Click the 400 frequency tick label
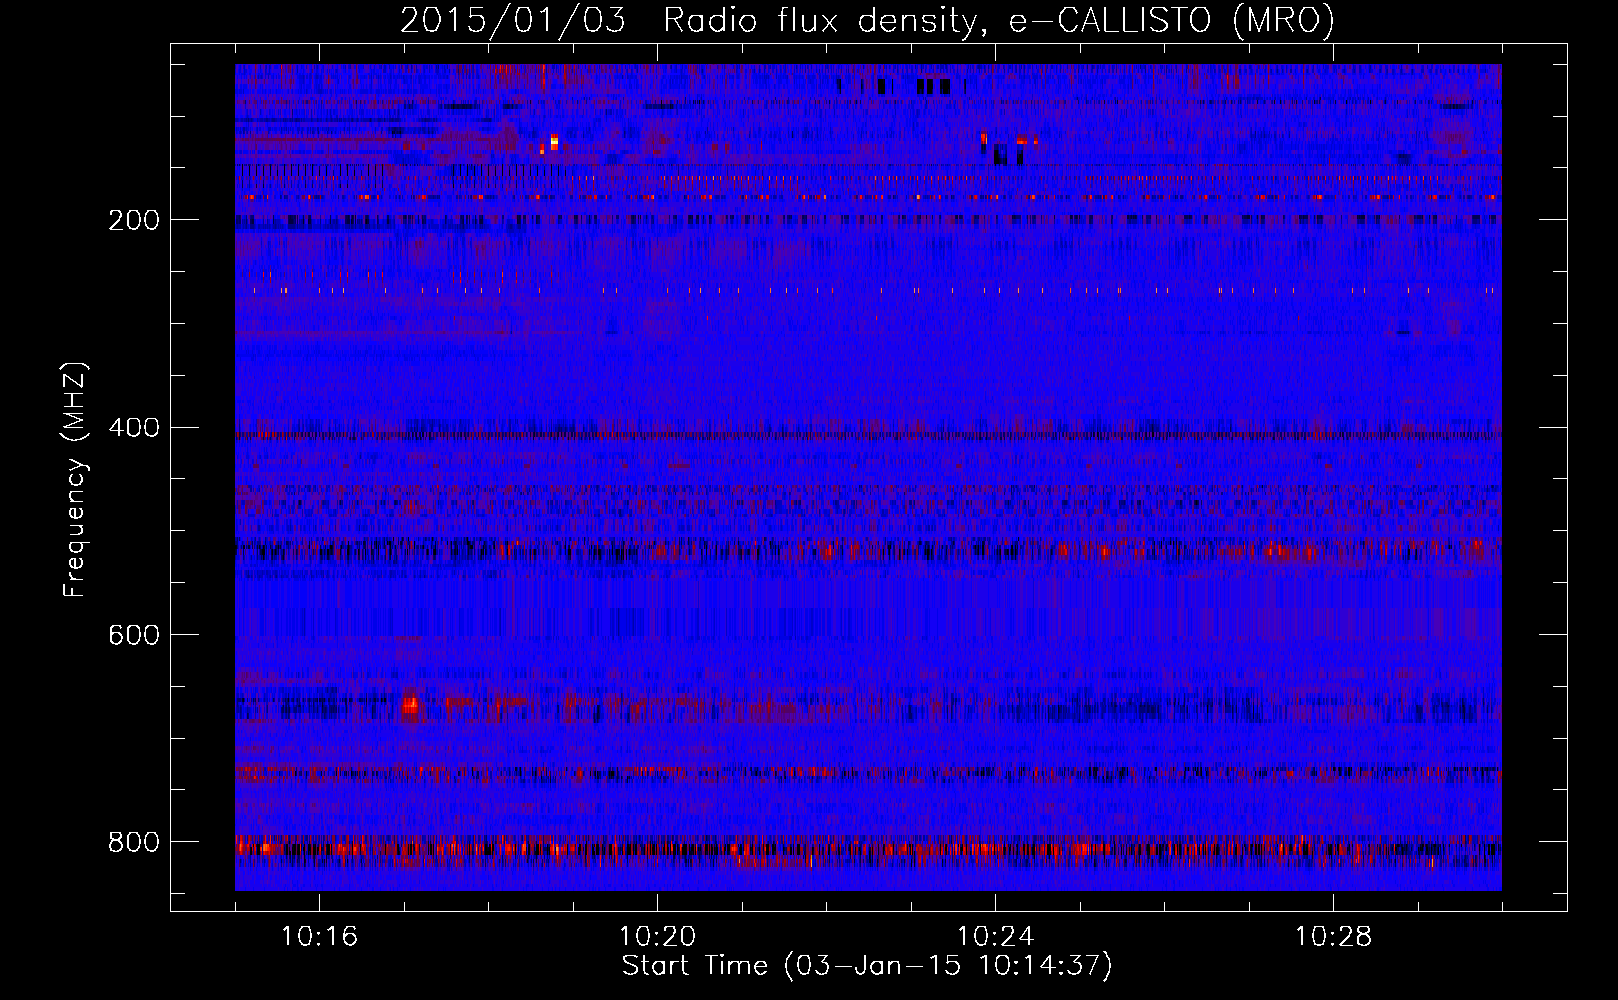The image size is (1618, 1000). pyautogui.click(x=134, y=428)
